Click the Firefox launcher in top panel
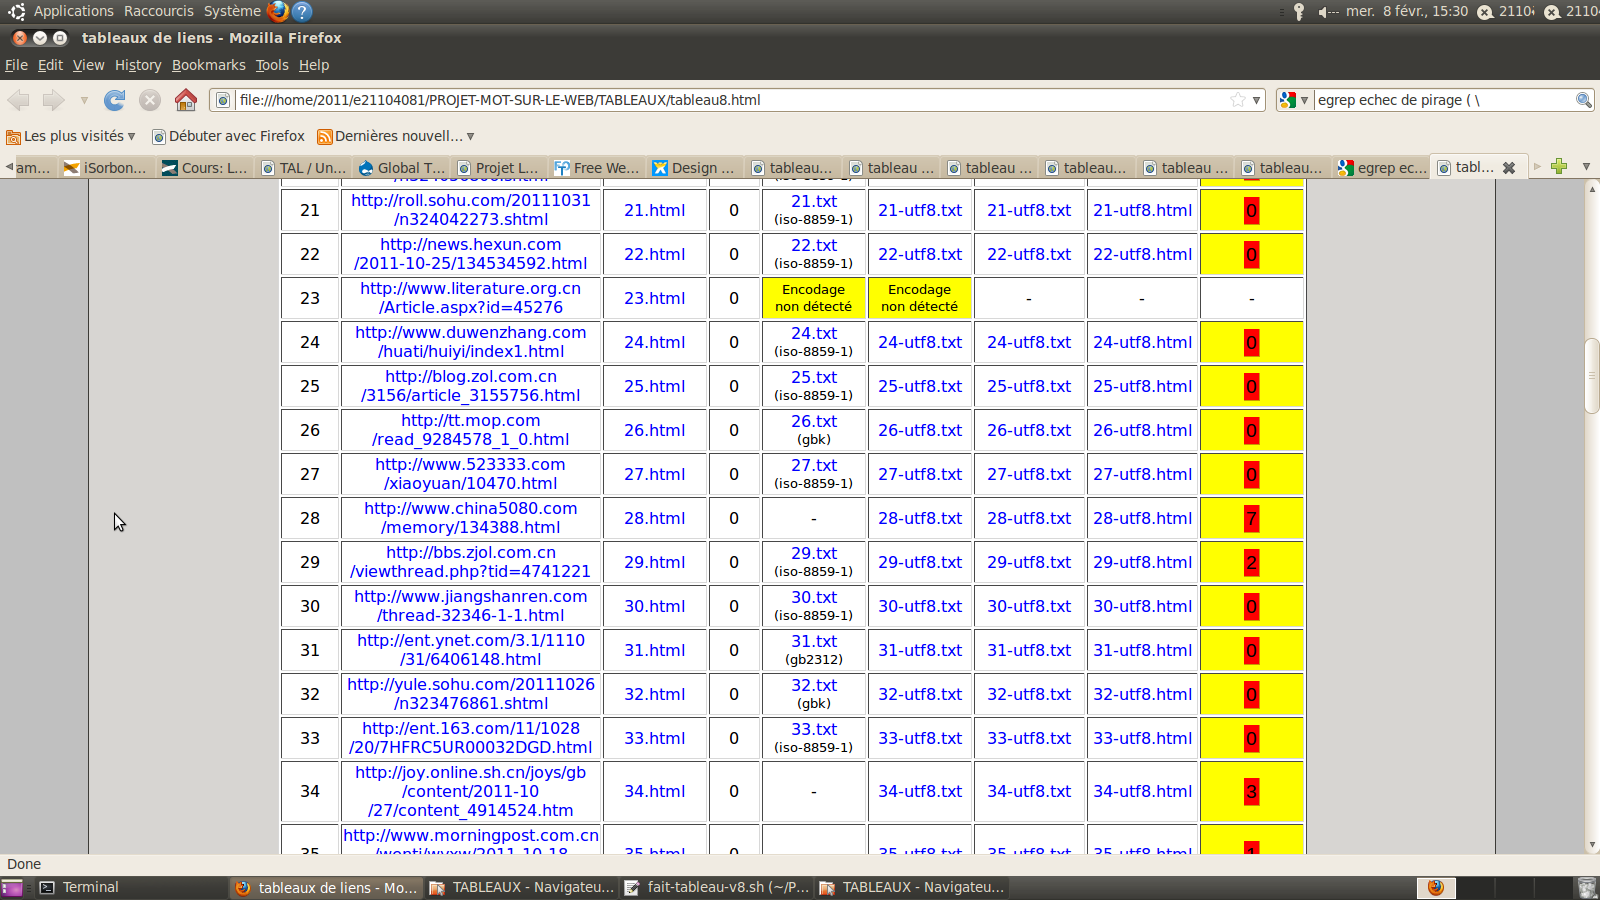 278,11
